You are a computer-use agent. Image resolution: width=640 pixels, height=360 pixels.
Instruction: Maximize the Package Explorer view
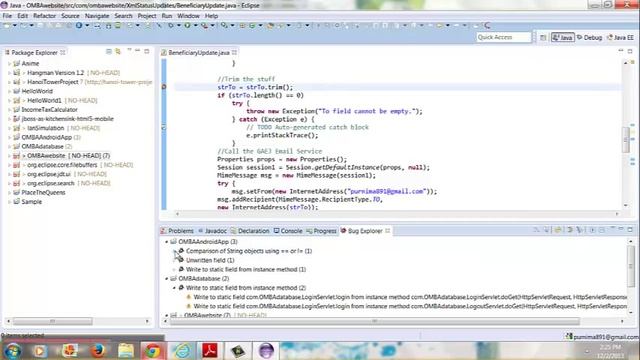coord(147,51)
